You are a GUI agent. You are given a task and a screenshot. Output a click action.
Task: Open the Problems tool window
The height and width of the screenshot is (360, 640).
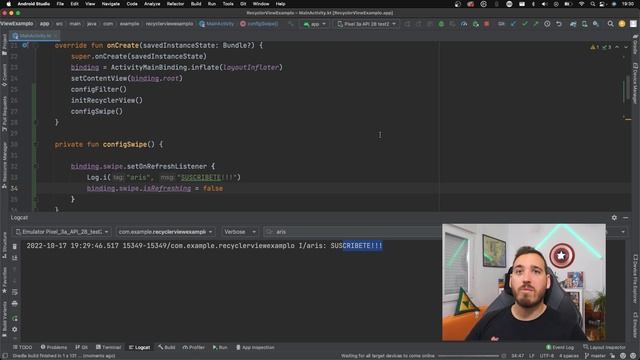click(x=54, y=347)
